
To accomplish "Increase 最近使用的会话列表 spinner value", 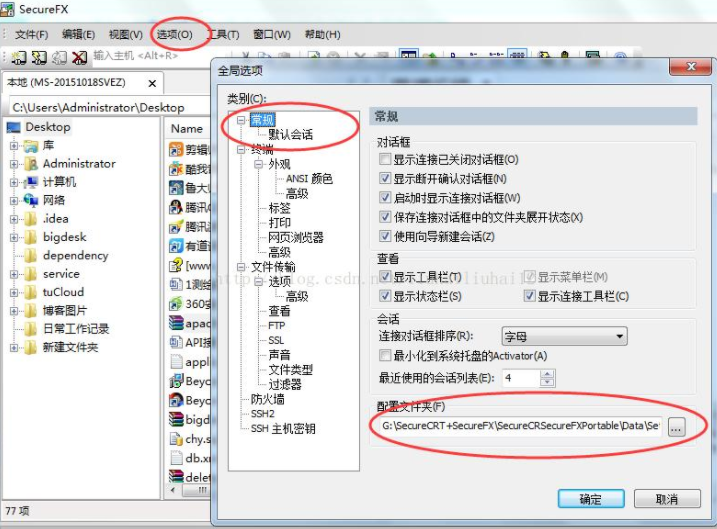I will point(547,374).
